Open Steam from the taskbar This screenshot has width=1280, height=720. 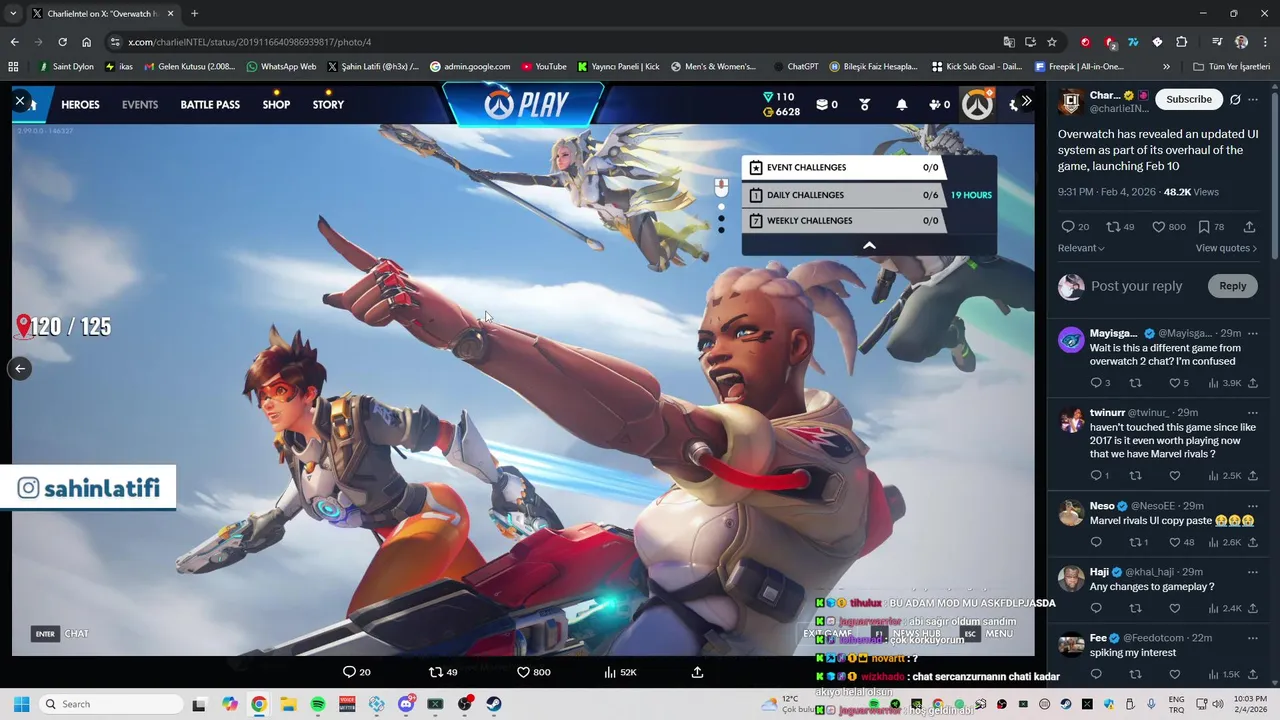pos(494,704)
